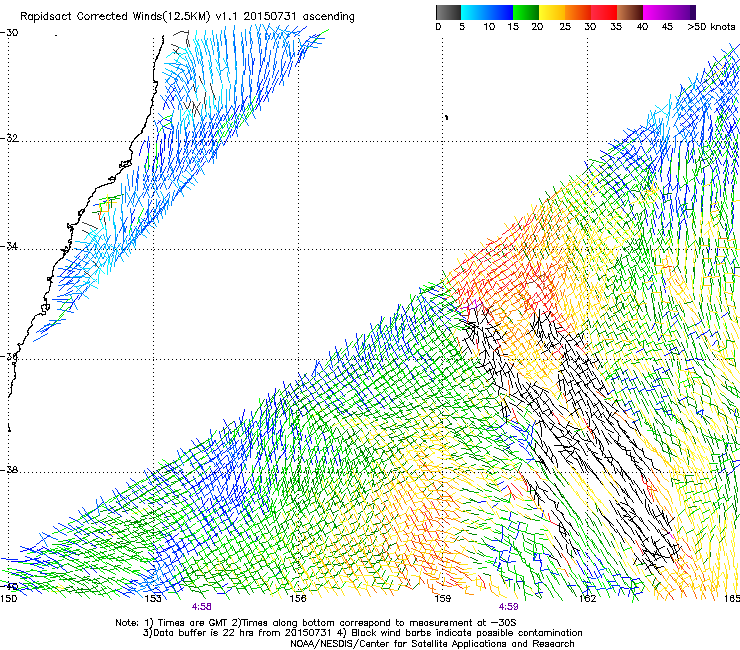Screen dimensions: 740x650
Task: Click the green 15–20 knots legend segment
Action: tap(526, 12)
